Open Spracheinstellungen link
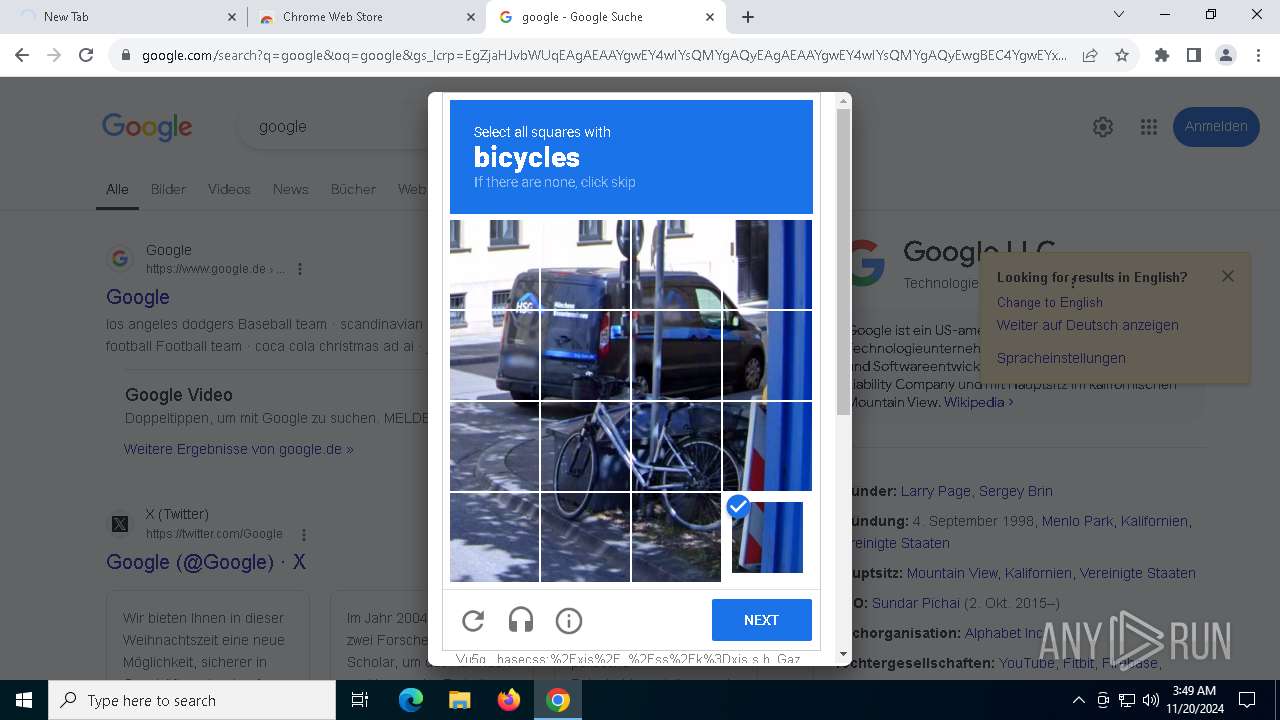The image size is (1280, 720). (x=1061, y=358)
